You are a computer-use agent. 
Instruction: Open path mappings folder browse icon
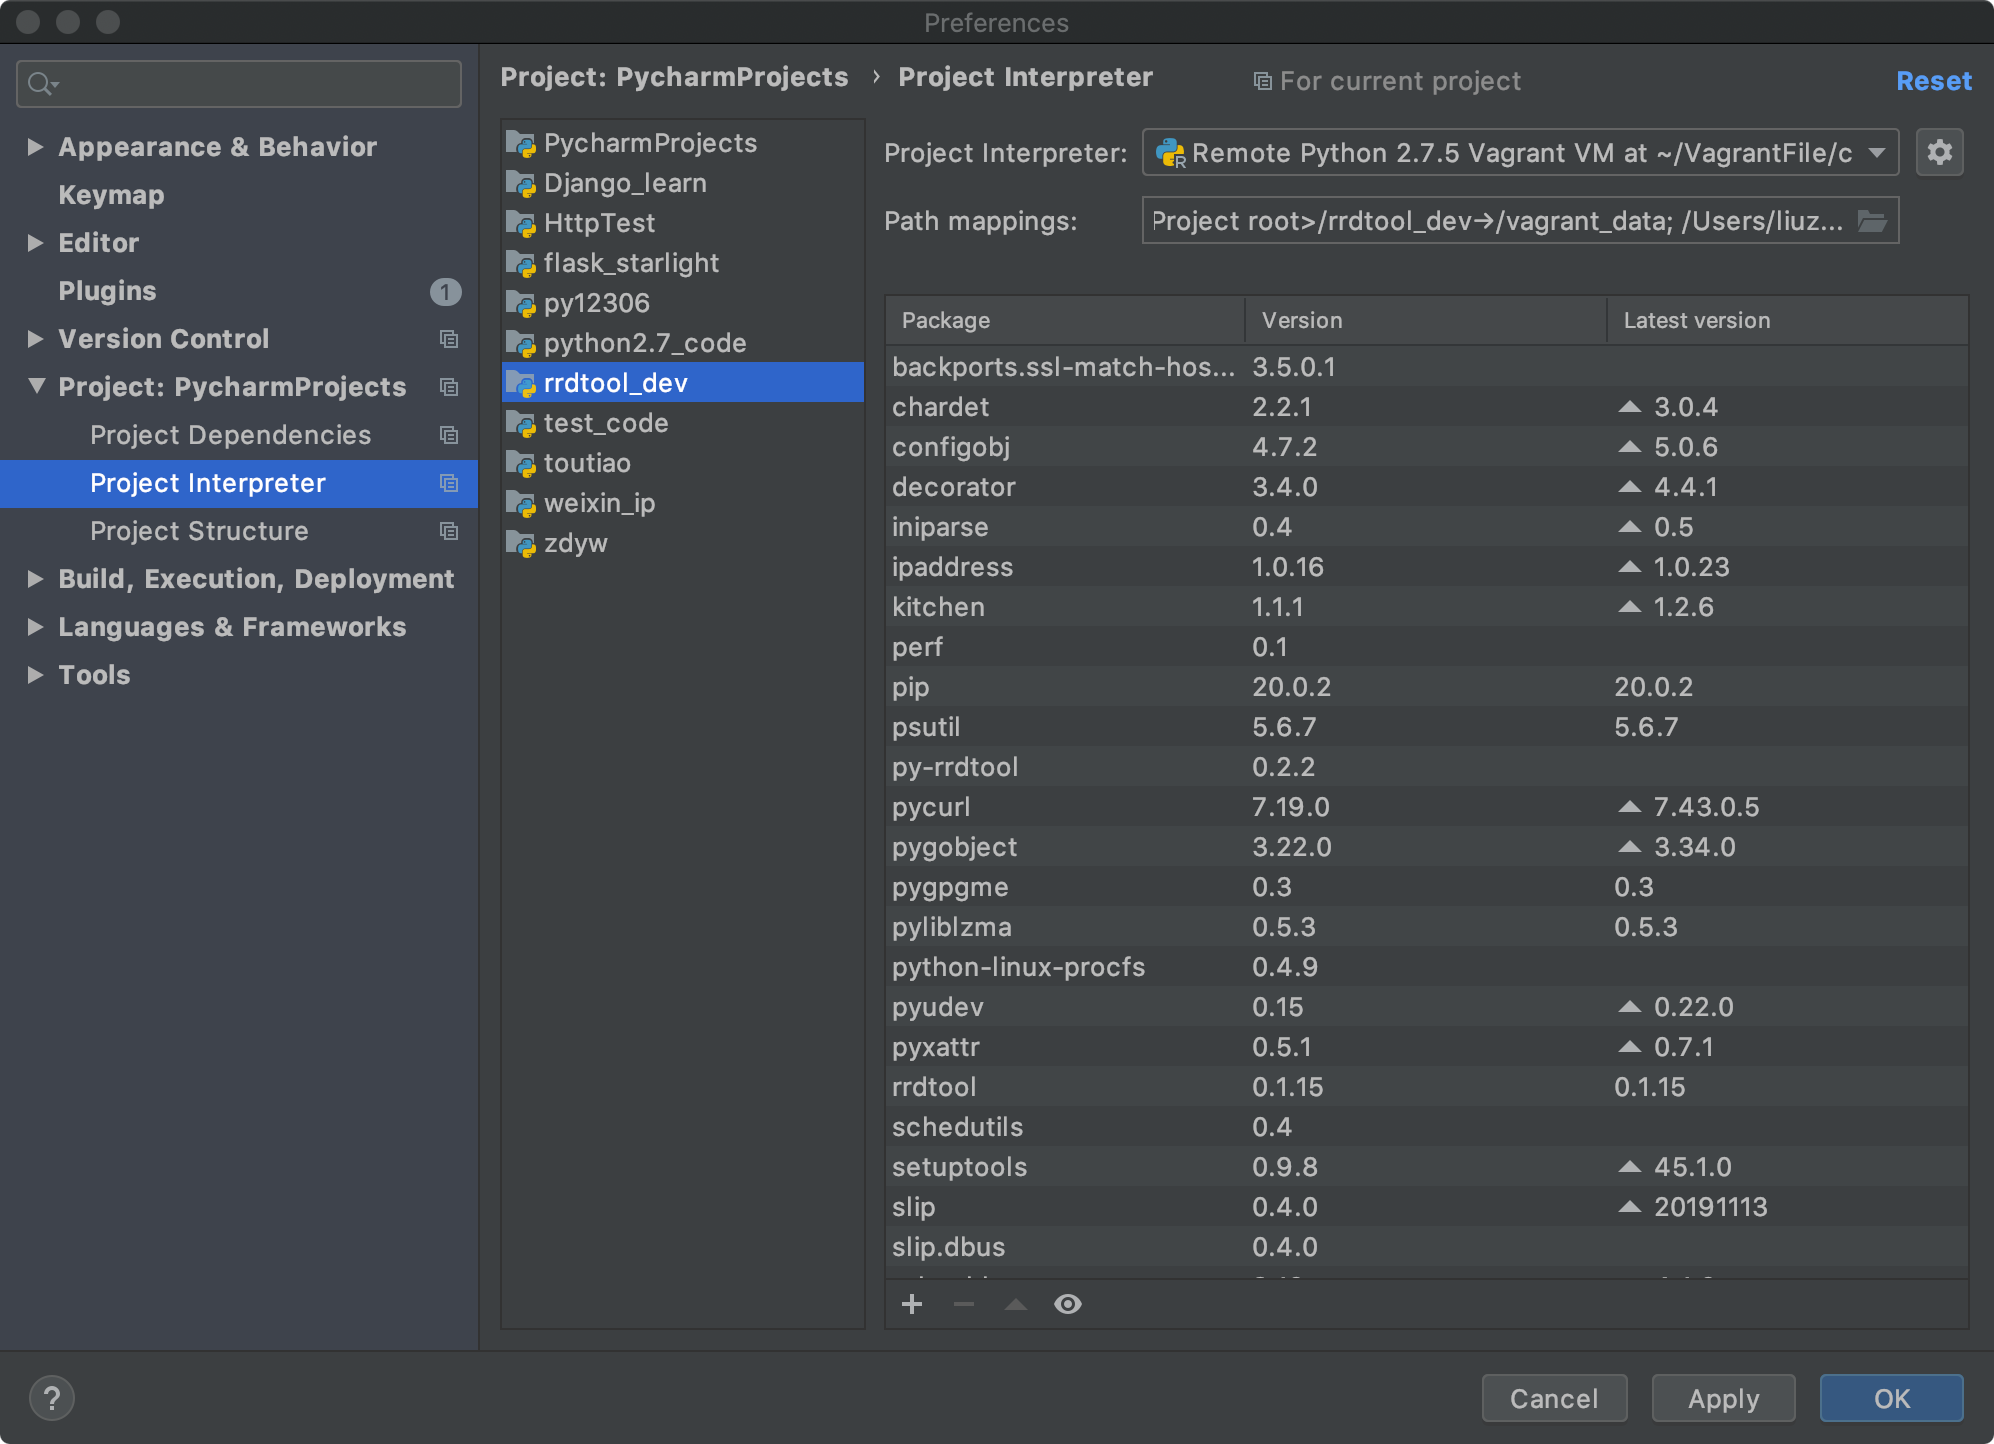click(1872, 221)
